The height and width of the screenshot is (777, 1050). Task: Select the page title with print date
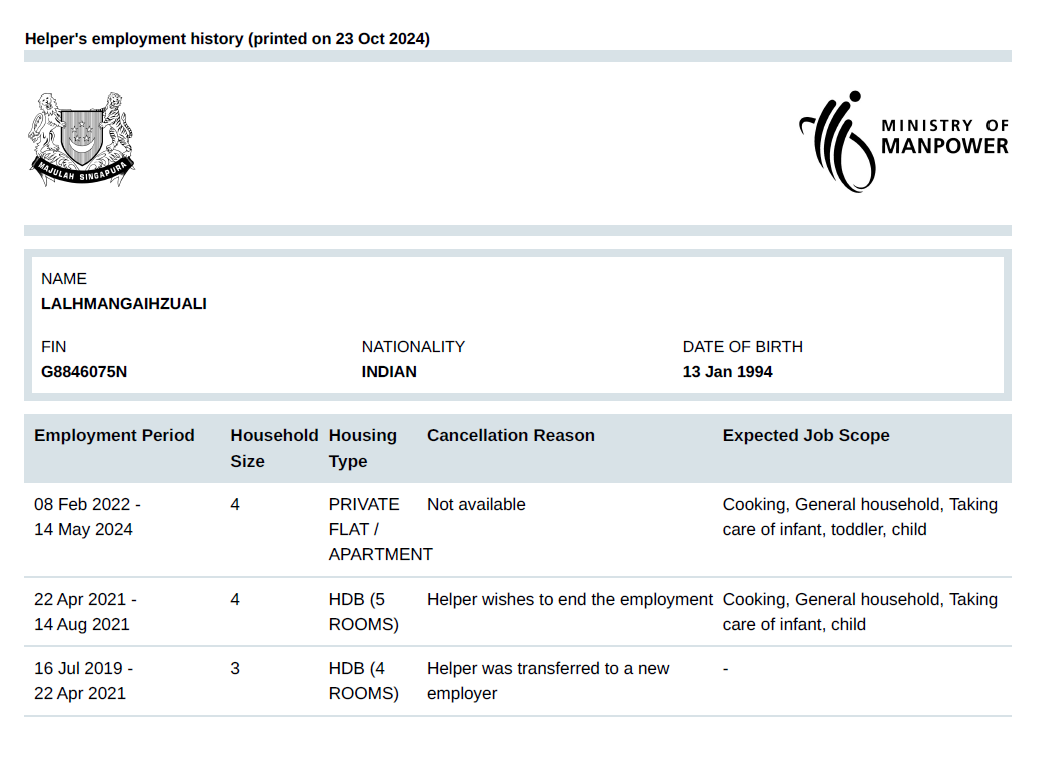point(227,39)
